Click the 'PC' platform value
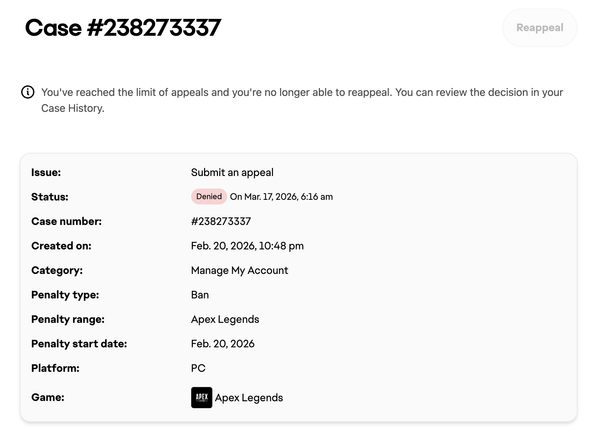Viewport: 600px width, 436px height. point(198,368)
